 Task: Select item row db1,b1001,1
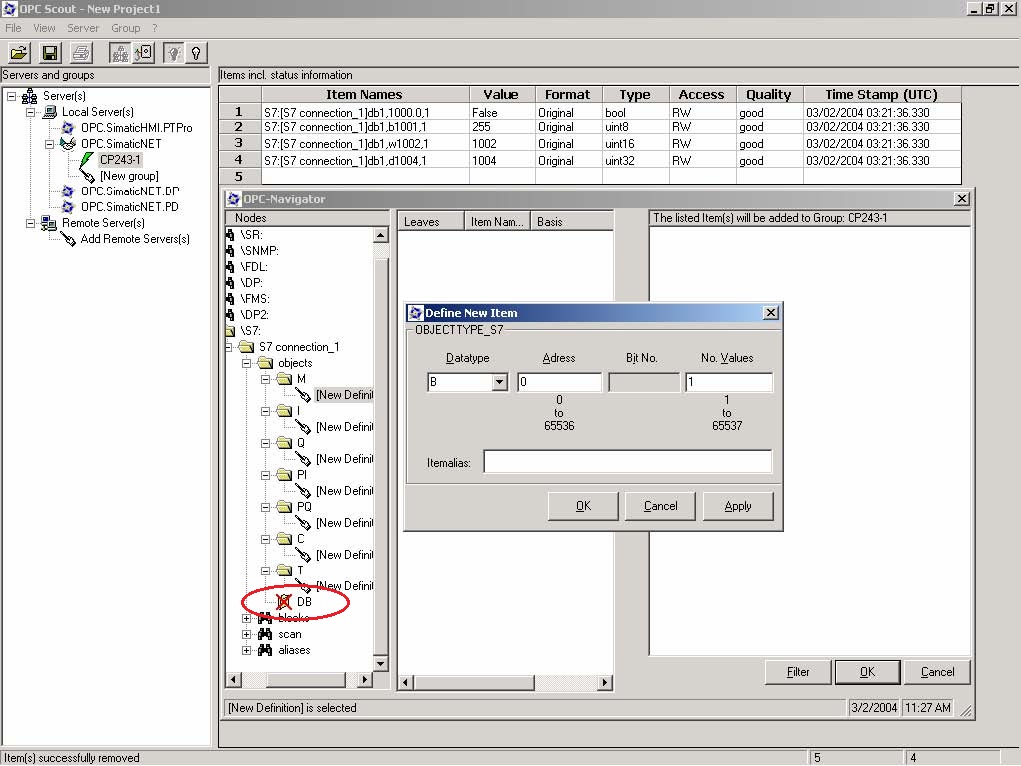pos(589,127)
